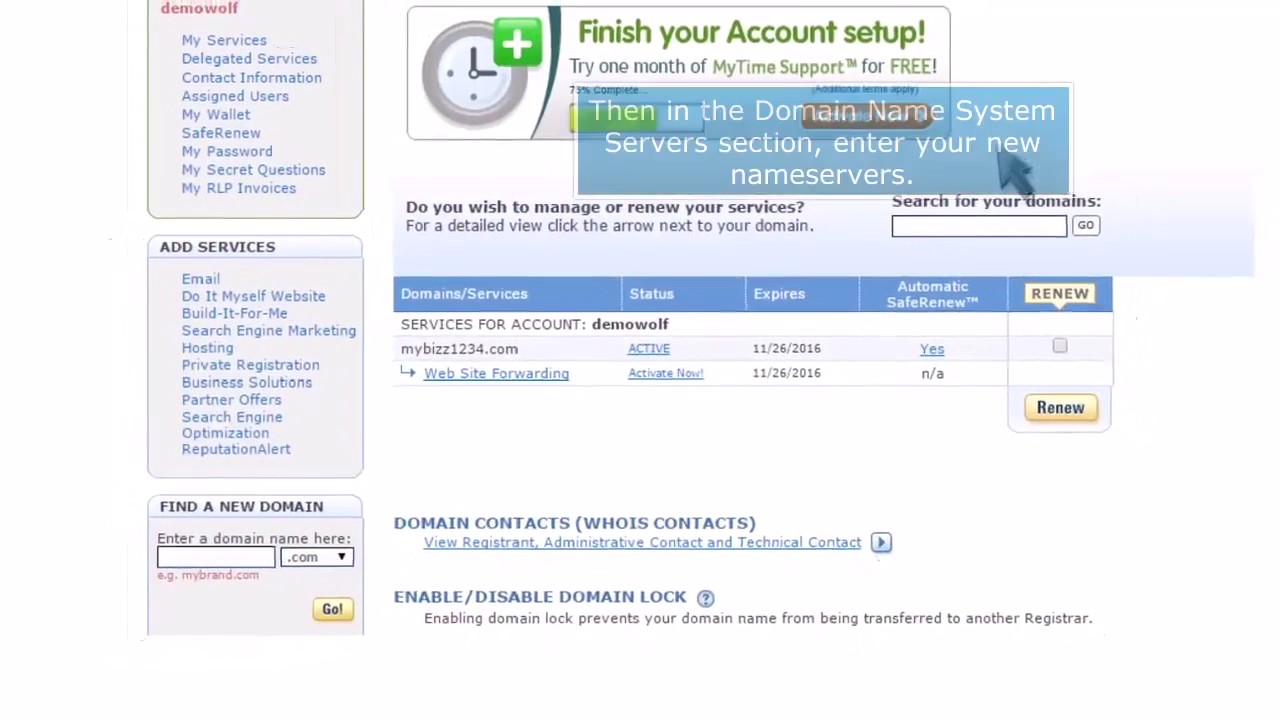Open View Registrant, Administrative and Technical Contact link
Screen dimensions: 1280x720
click(642, 542)
